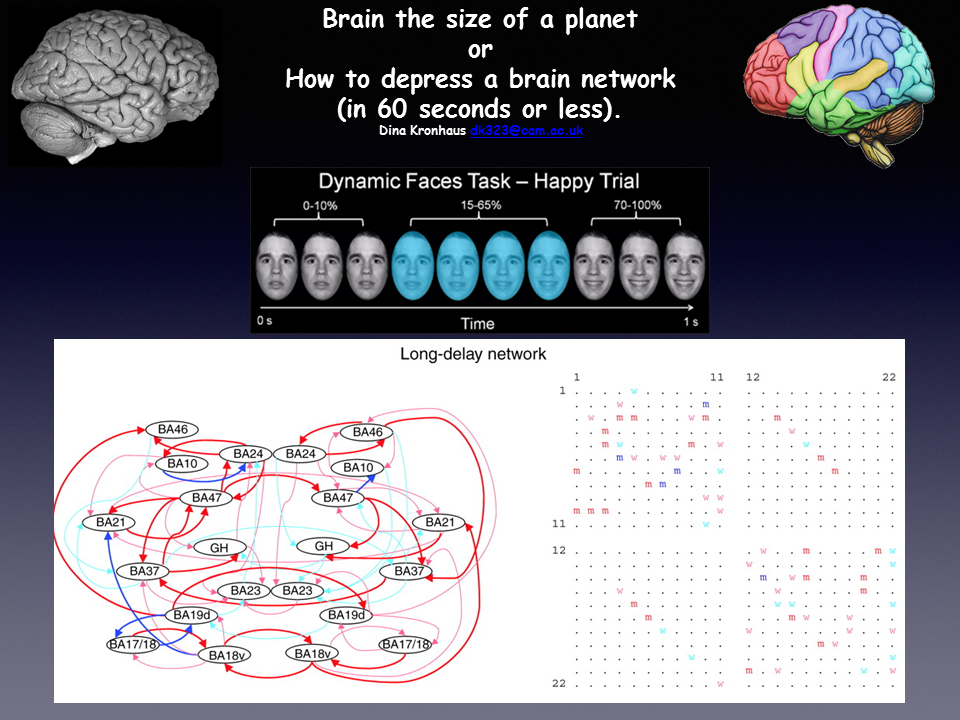Select the left BA19d node
Screen dimensions: 960x720
pyautogui.click(x=193, y=614)
